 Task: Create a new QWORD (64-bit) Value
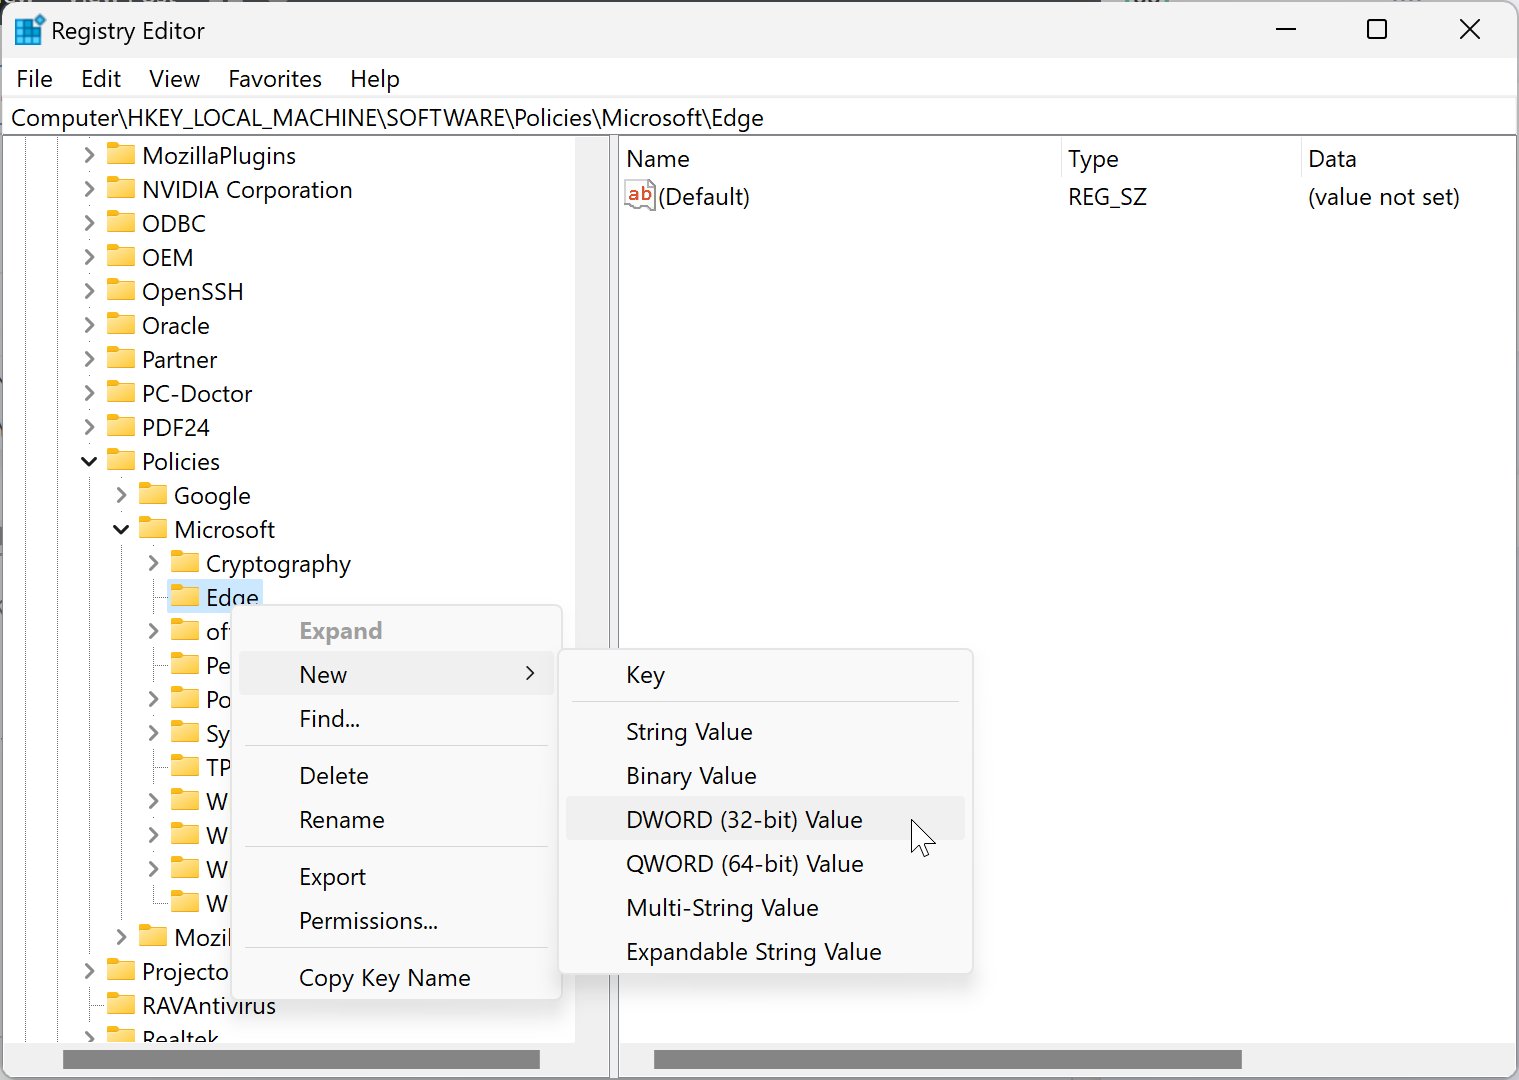[x=765, y=864]
